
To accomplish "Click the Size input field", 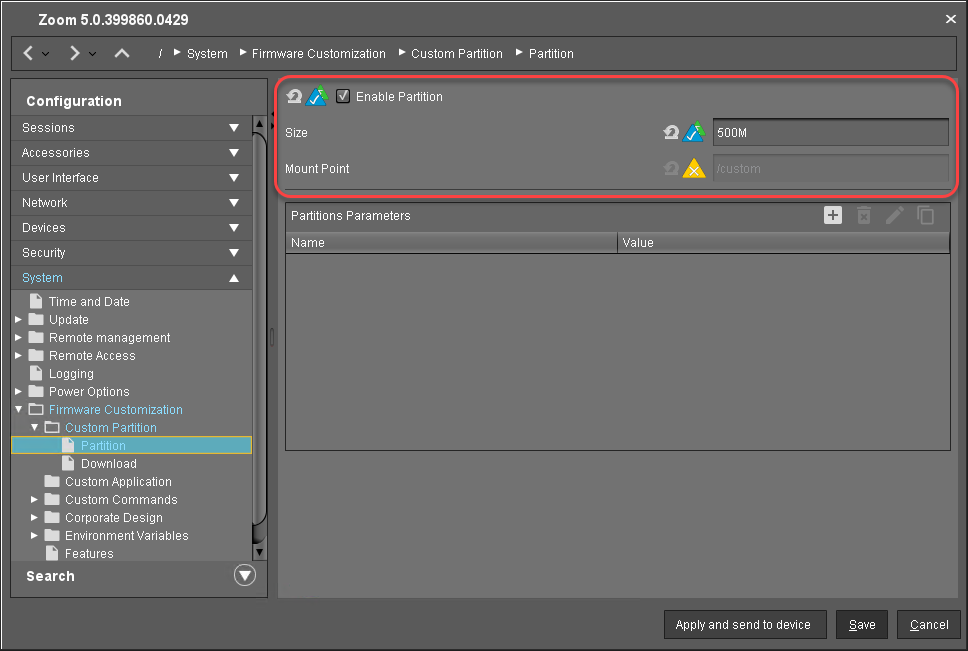I will point(830,132).
